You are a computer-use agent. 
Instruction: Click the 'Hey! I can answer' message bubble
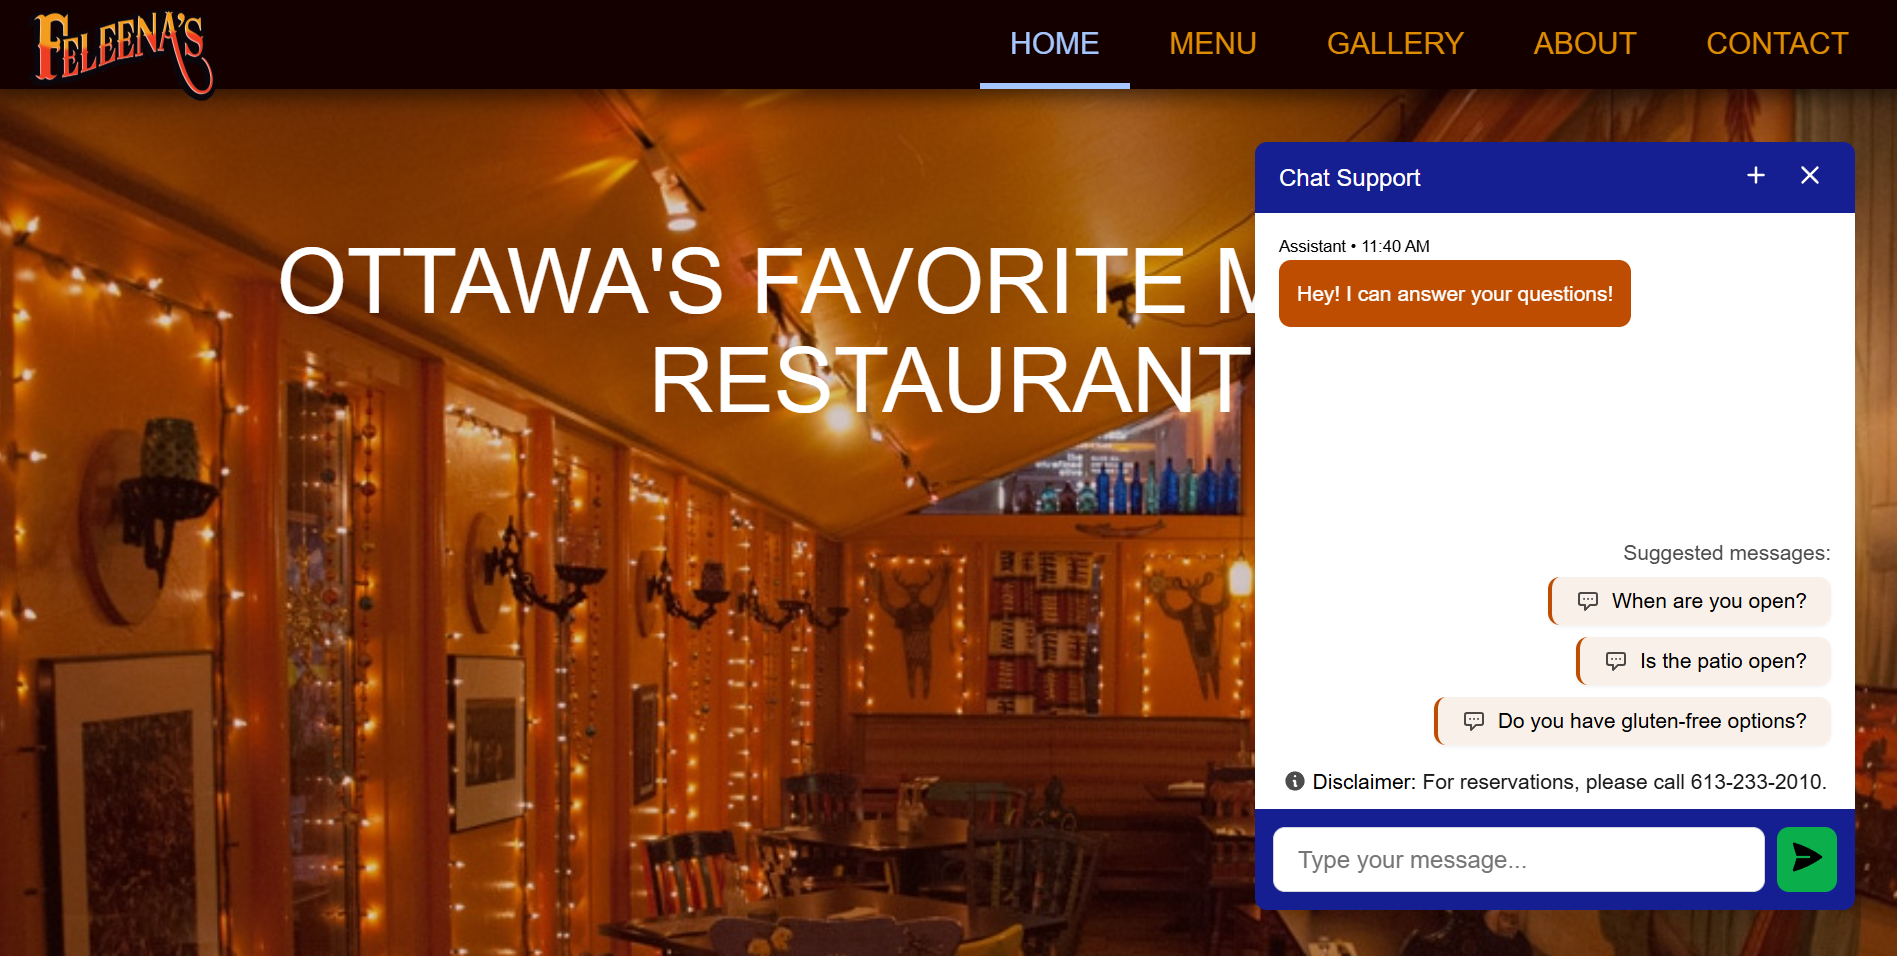pos(1454,294)
